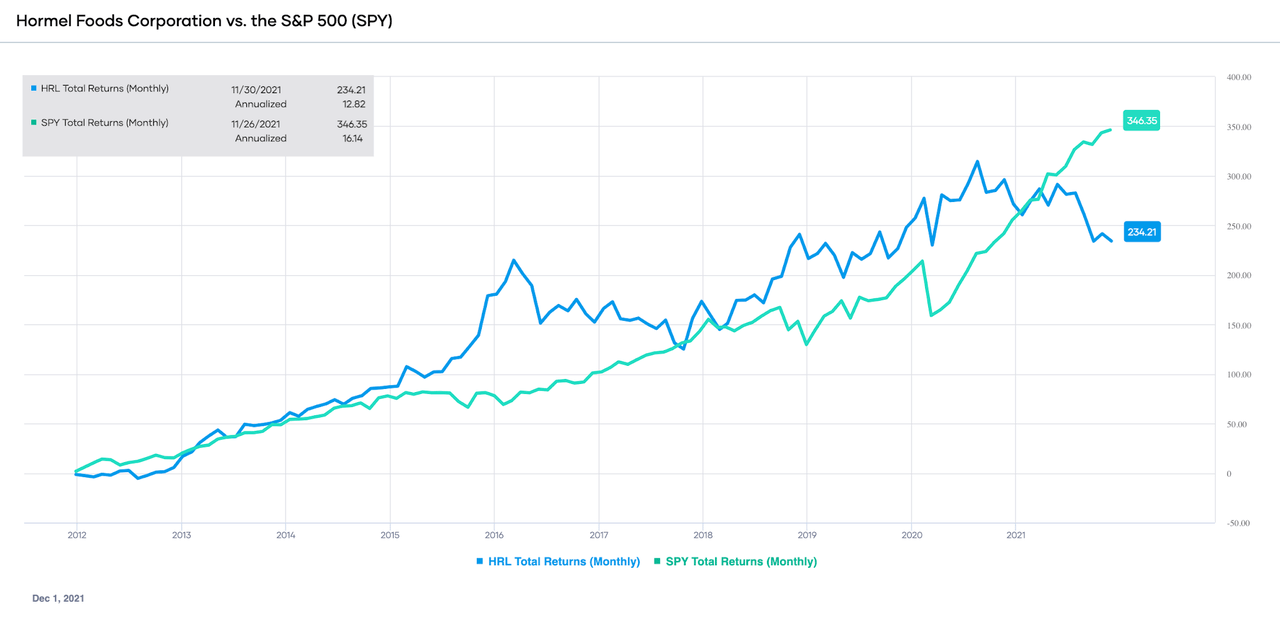Click the 12.82 annualized value

pos(354,104)
